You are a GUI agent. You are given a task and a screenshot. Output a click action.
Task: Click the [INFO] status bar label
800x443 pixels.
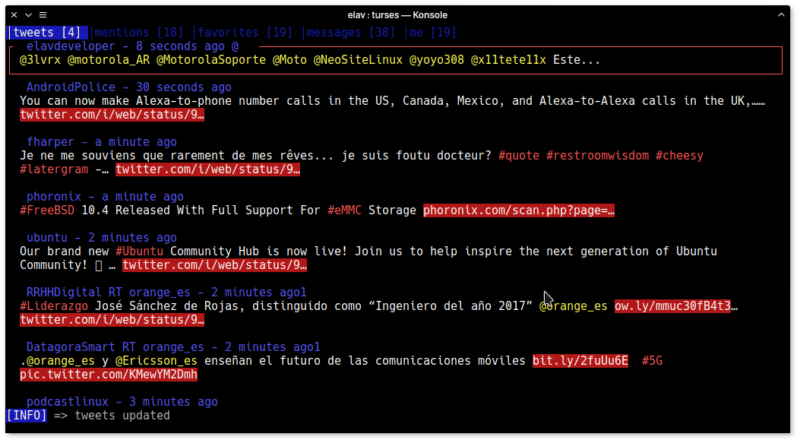27,415
